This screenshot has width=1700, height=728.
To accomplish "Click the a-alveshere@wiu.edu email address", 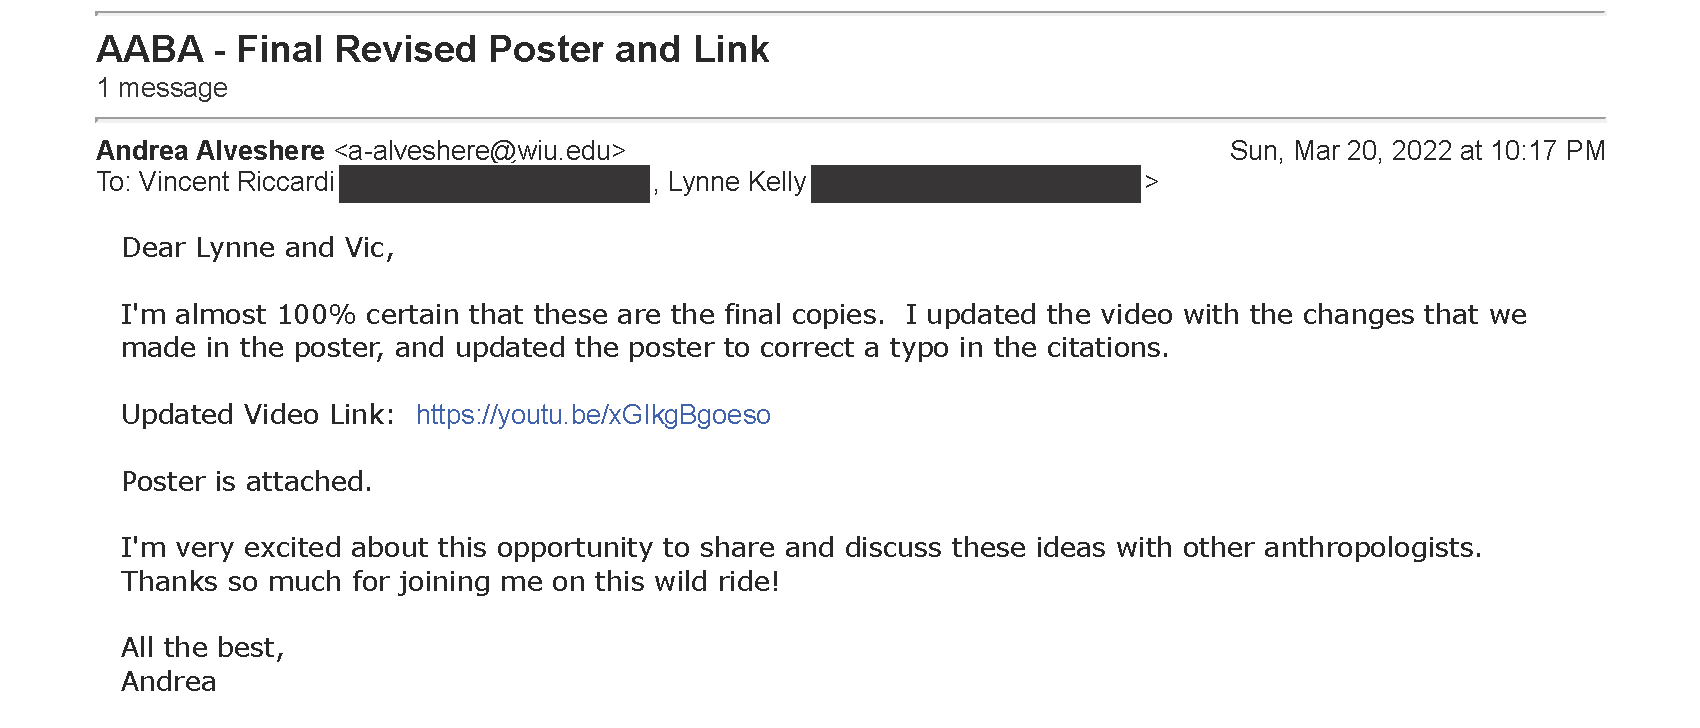I will (x=480, y=151).
